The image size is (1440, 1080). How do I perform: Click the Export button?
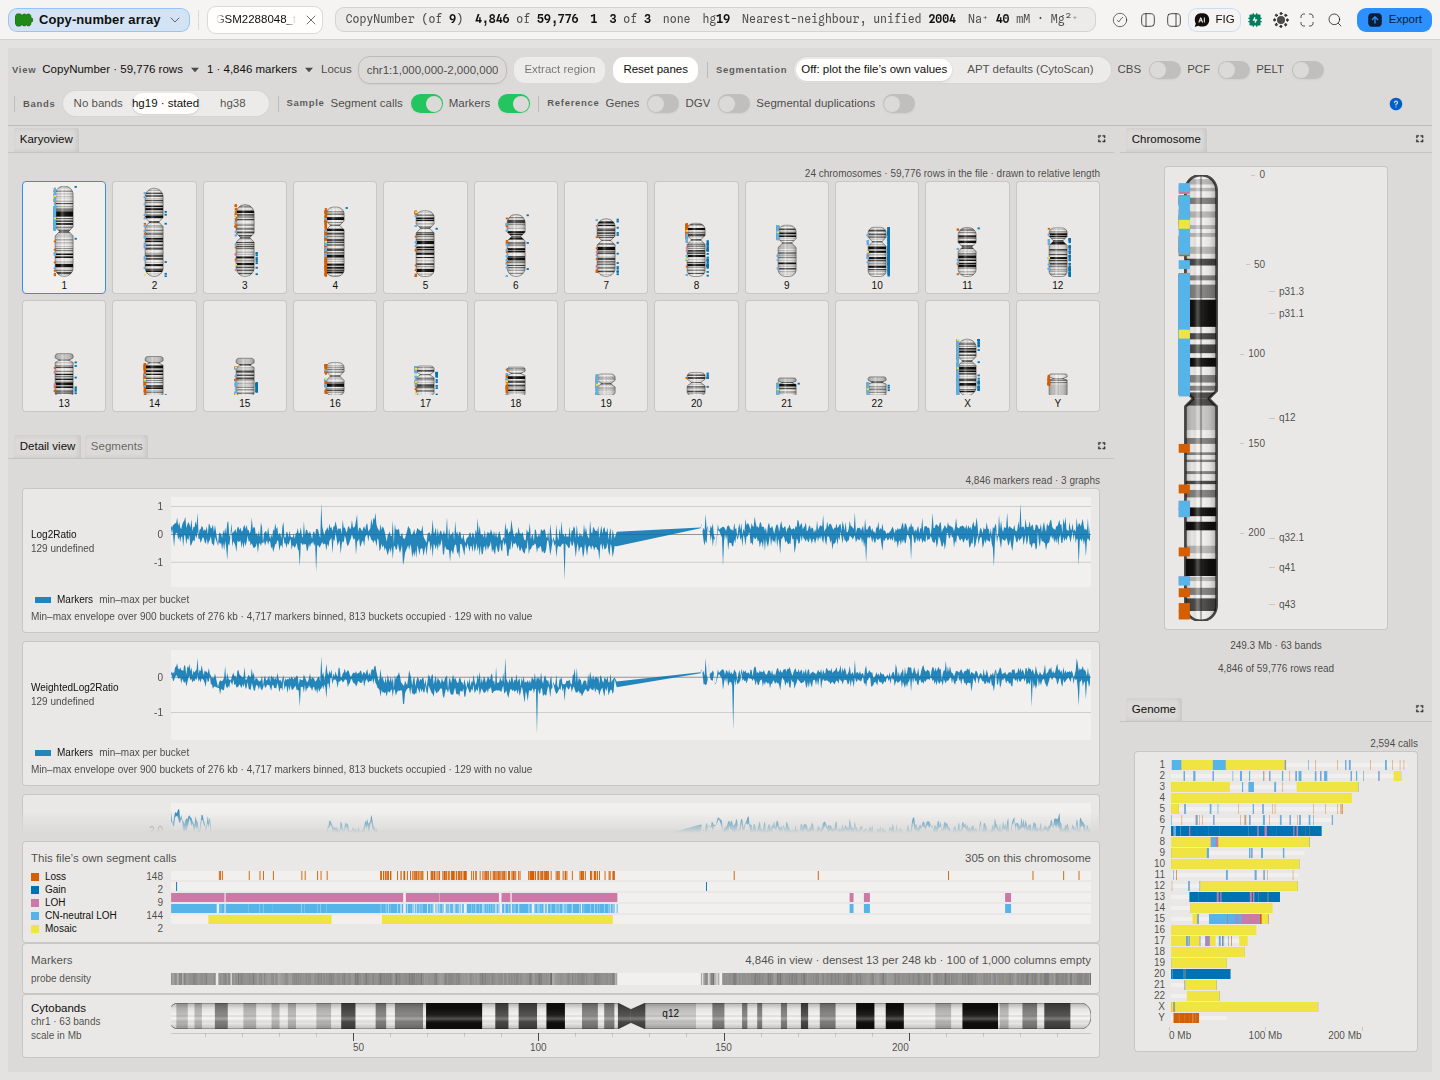[1394, 20]
